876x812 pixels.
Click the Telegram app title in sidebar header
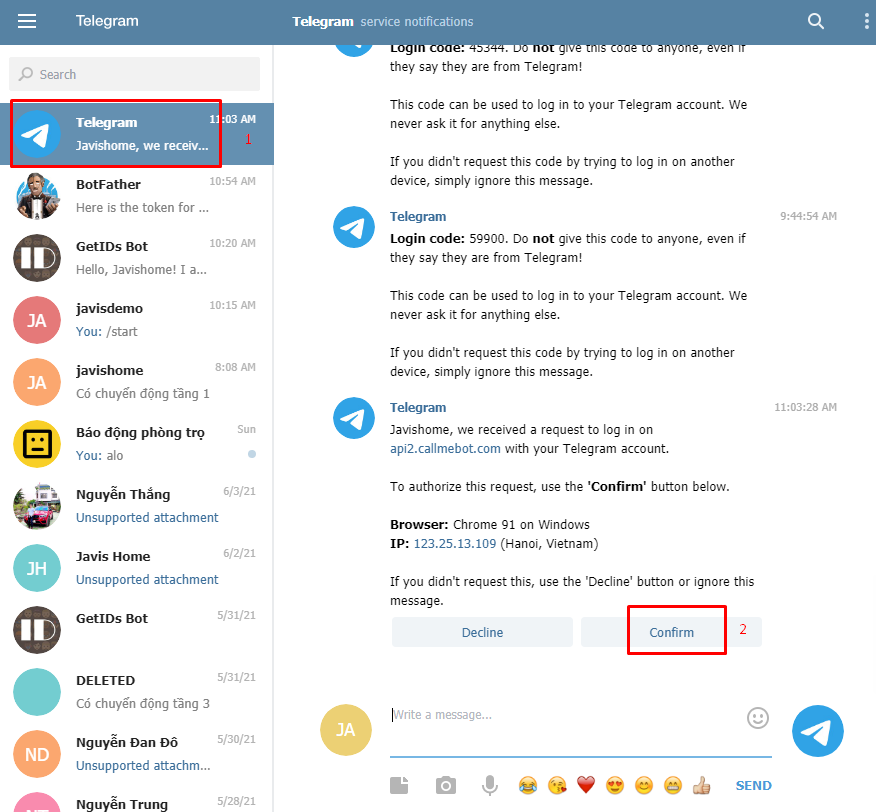107,21
